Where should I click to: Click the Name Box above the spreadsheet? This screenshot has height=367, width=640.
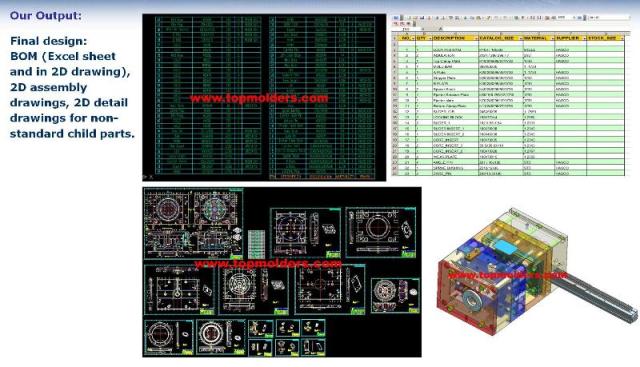406,29
